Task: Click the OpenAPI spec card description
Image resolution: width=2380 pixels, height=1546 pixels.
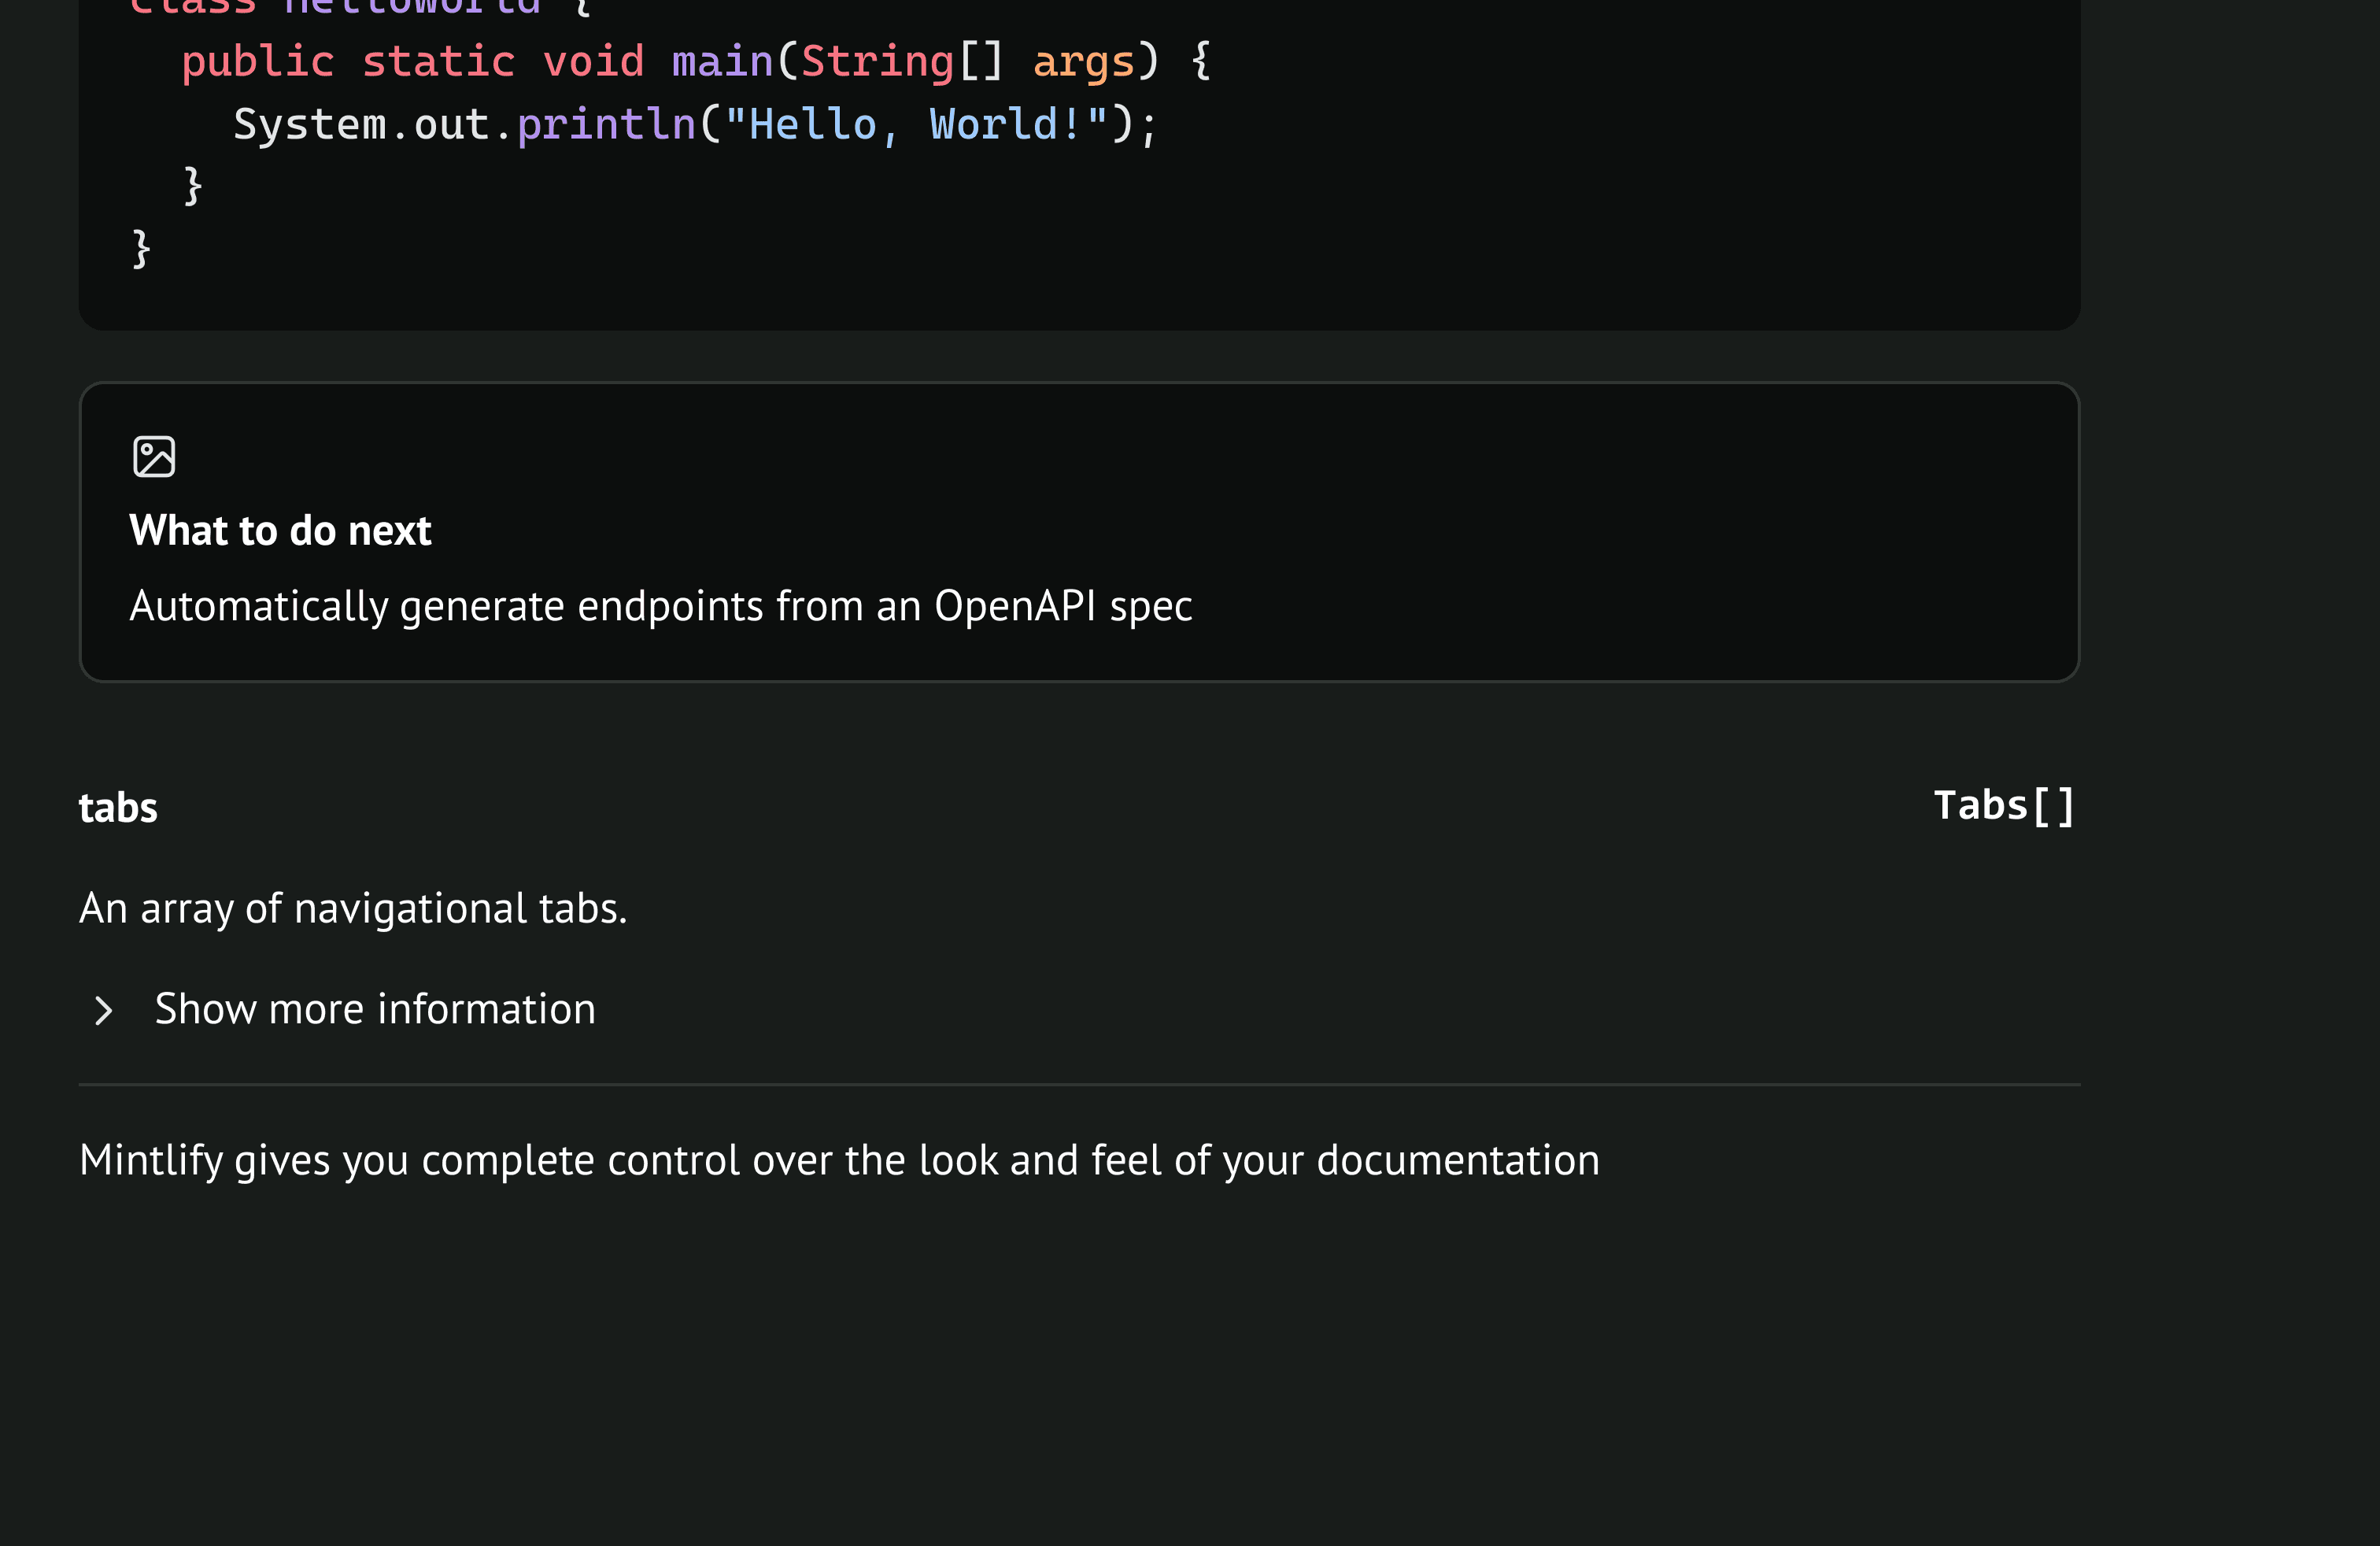Action: point(660,606)
